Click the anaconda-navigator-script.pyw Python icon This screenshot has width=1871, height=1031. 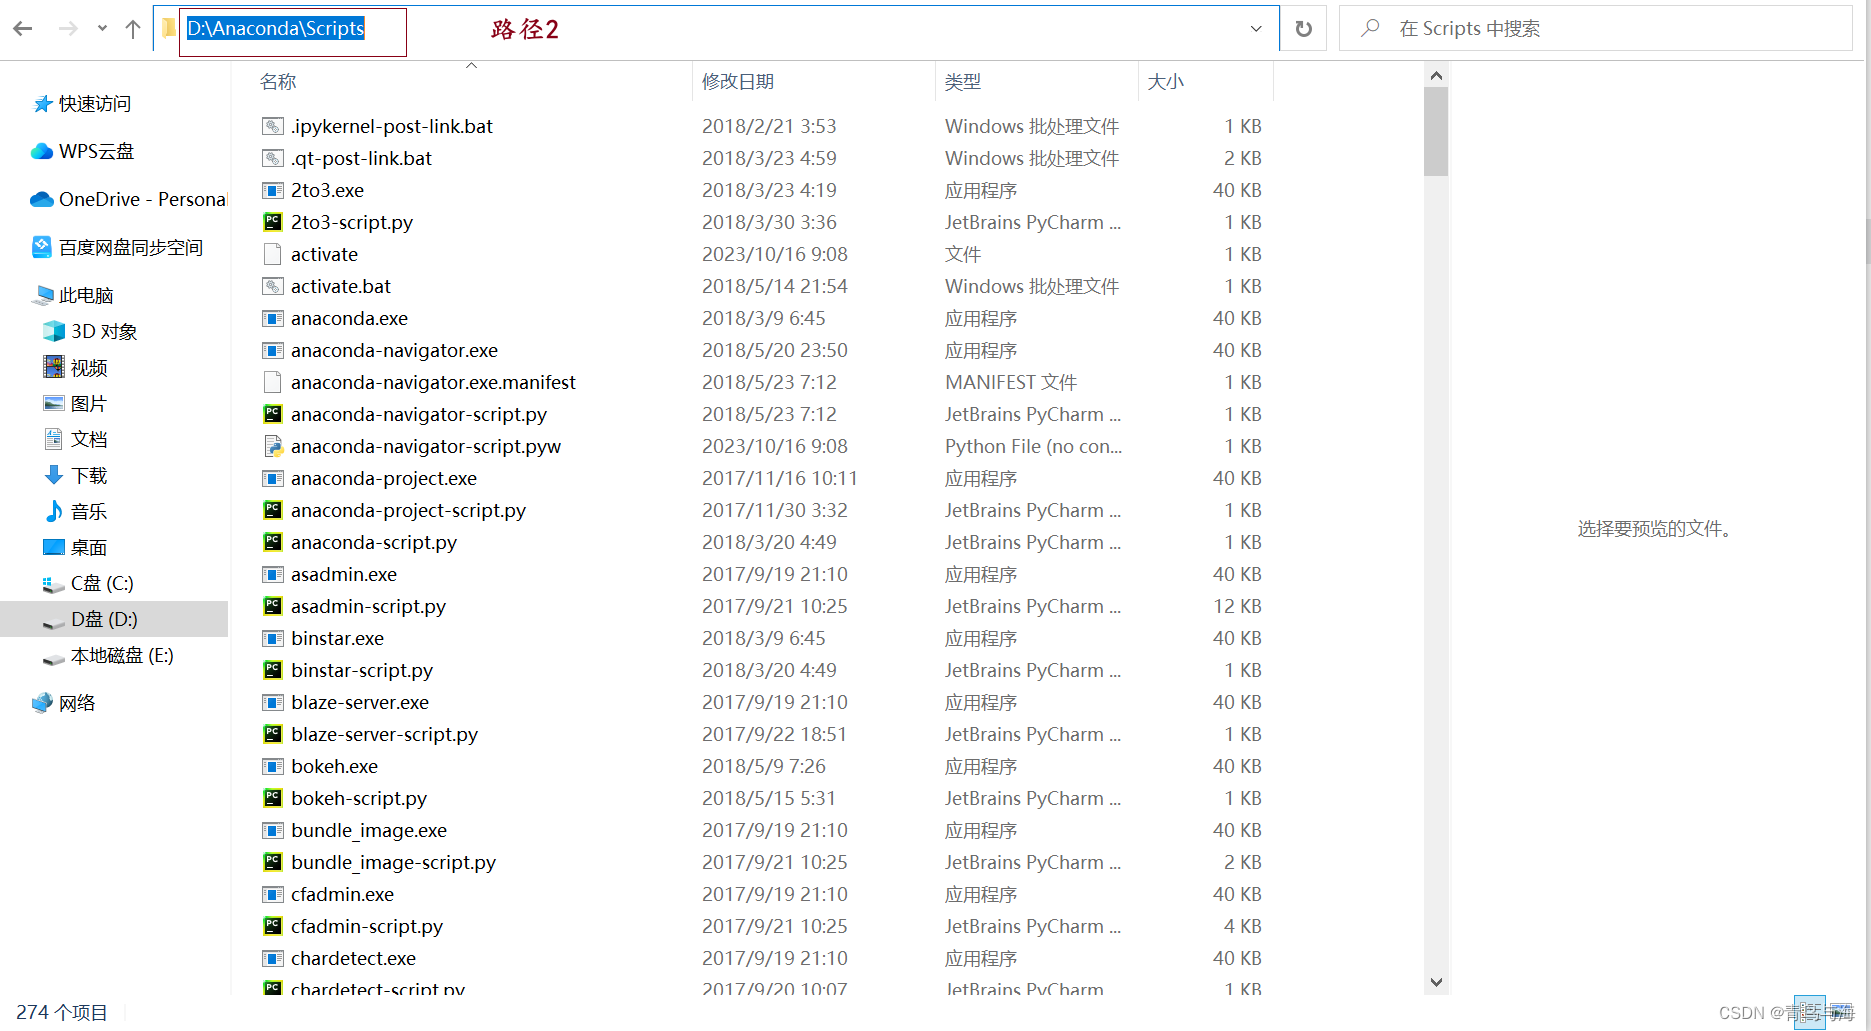coord(273,446)
